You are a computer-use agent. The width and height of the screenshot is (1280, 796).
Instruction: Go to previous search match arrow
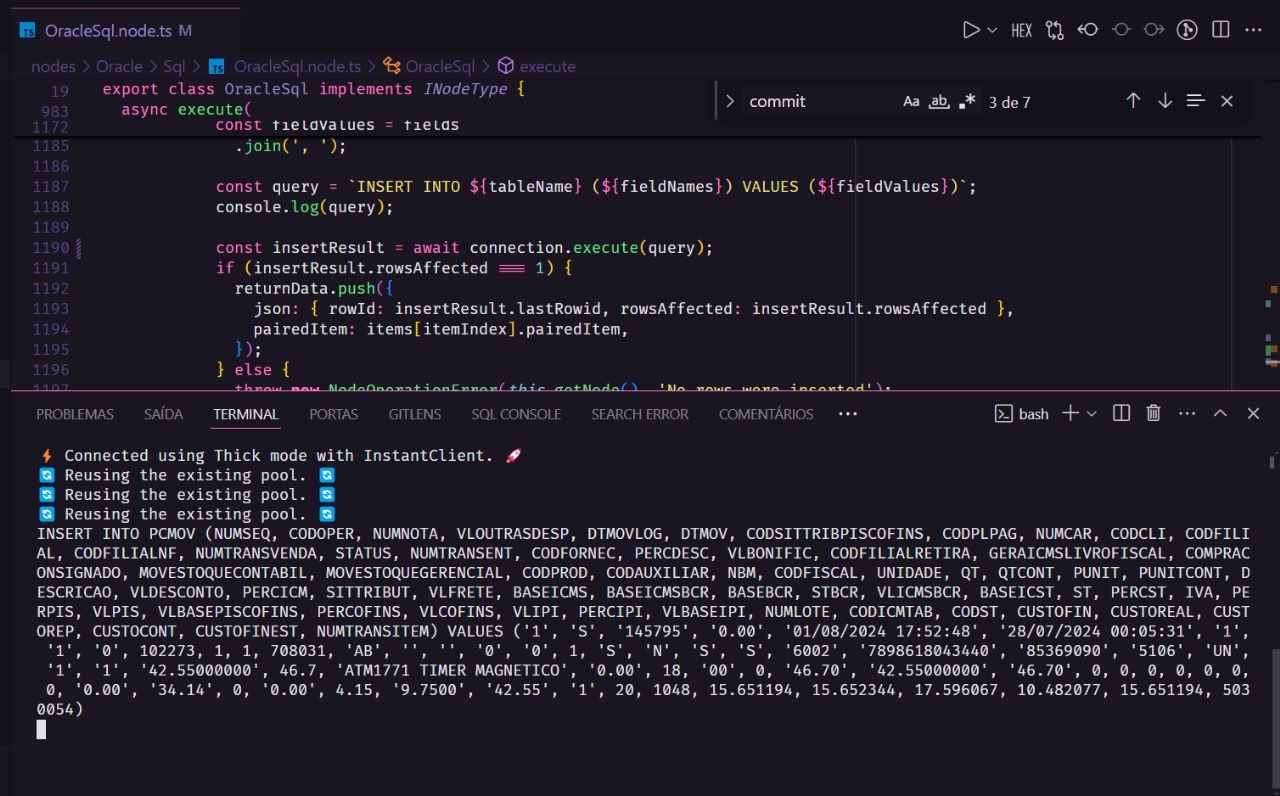[1133, 101]
